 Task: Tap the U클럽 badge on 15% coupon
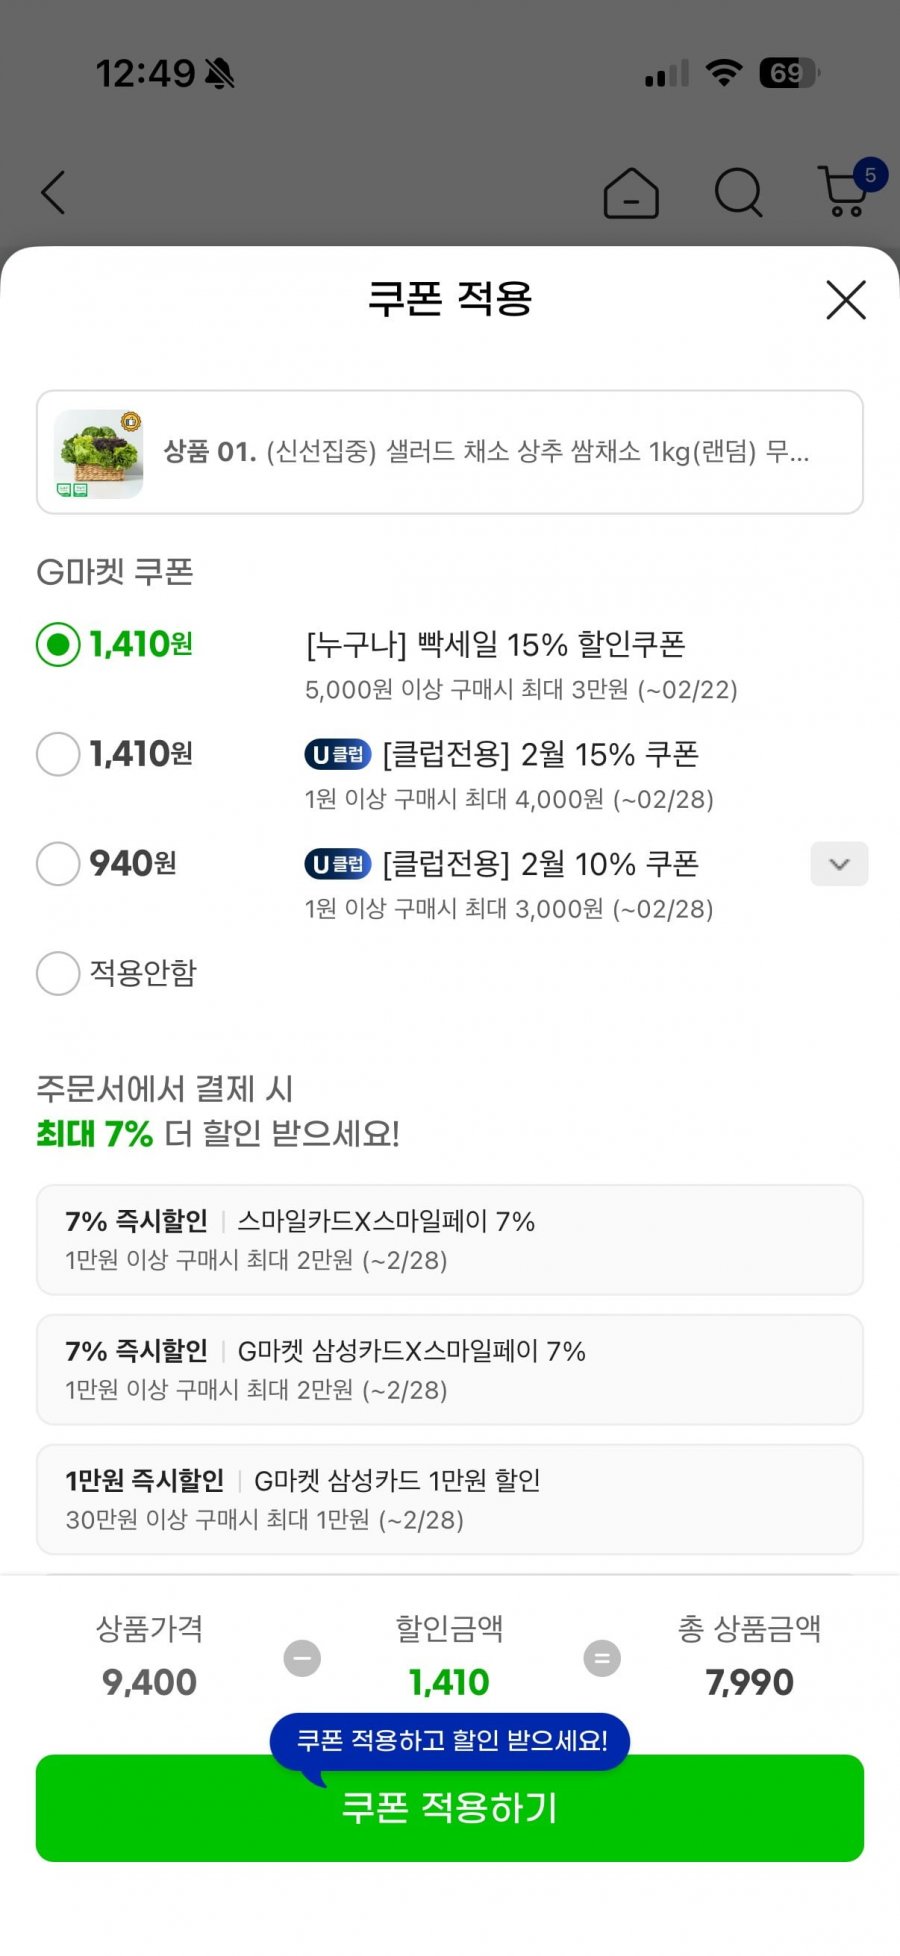click(x=337, y=755)
